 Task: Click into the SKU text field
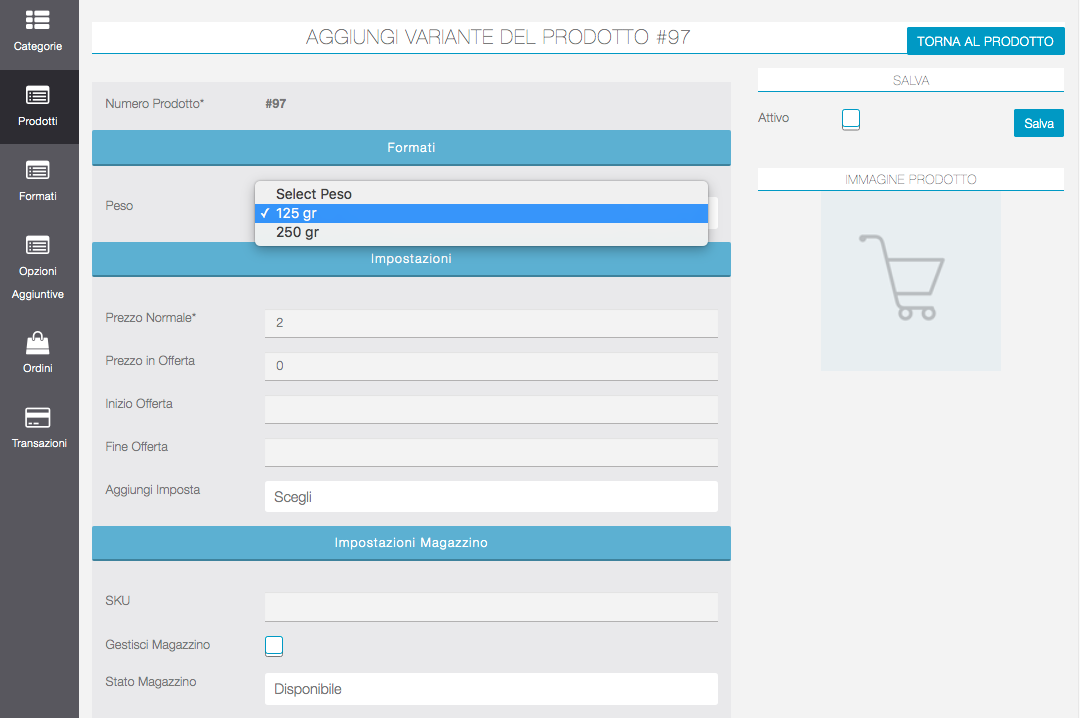(490, 607)
